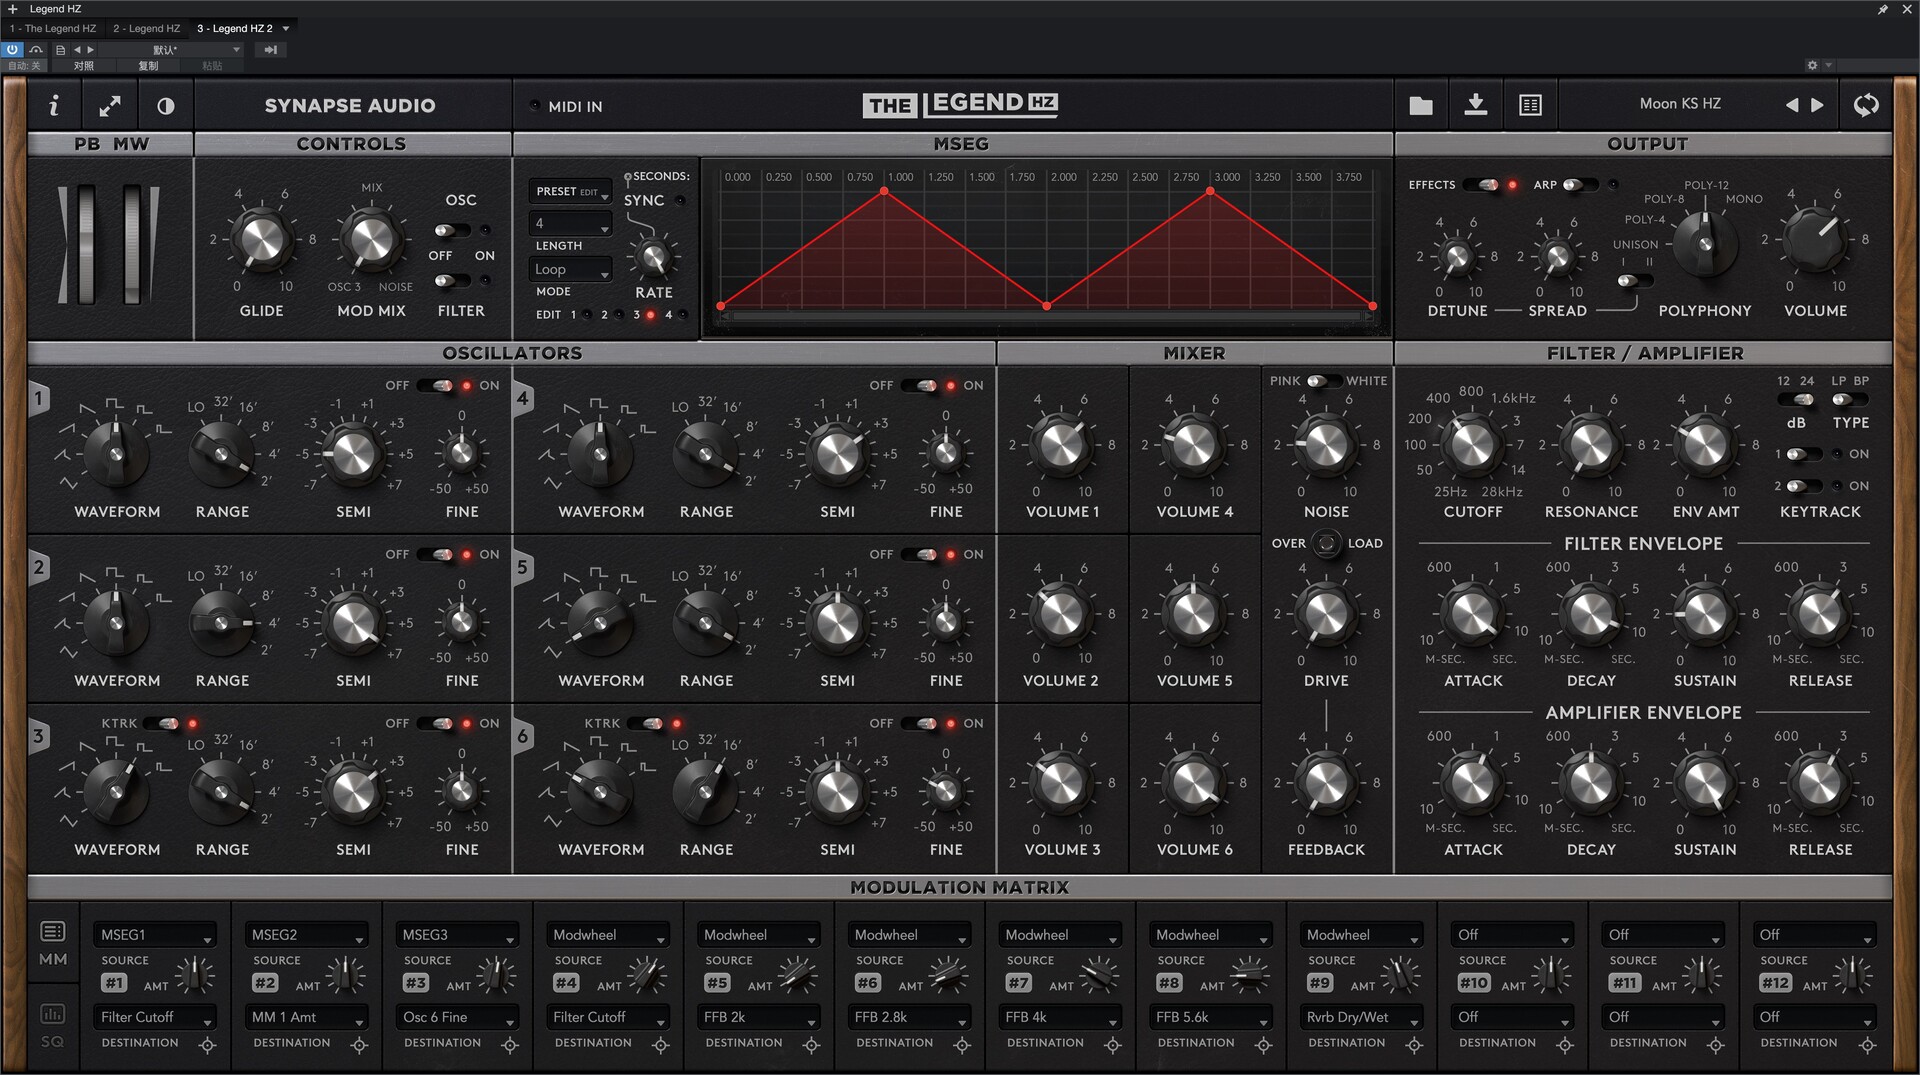Image resolution: width=1920 pixels, height=1075 pixels.
Task: Click the host preset file icon
Action: [60, 49]
